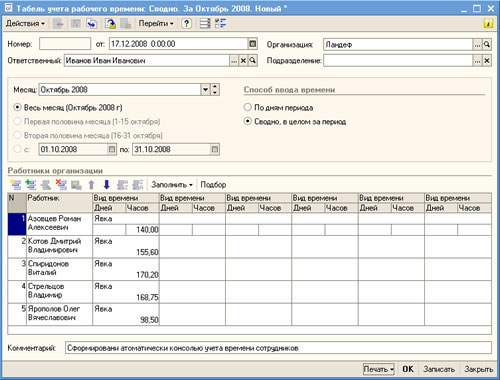
Task: Click the yellow info icon at toolbar's right end
Action: click(x=488, y=24)
